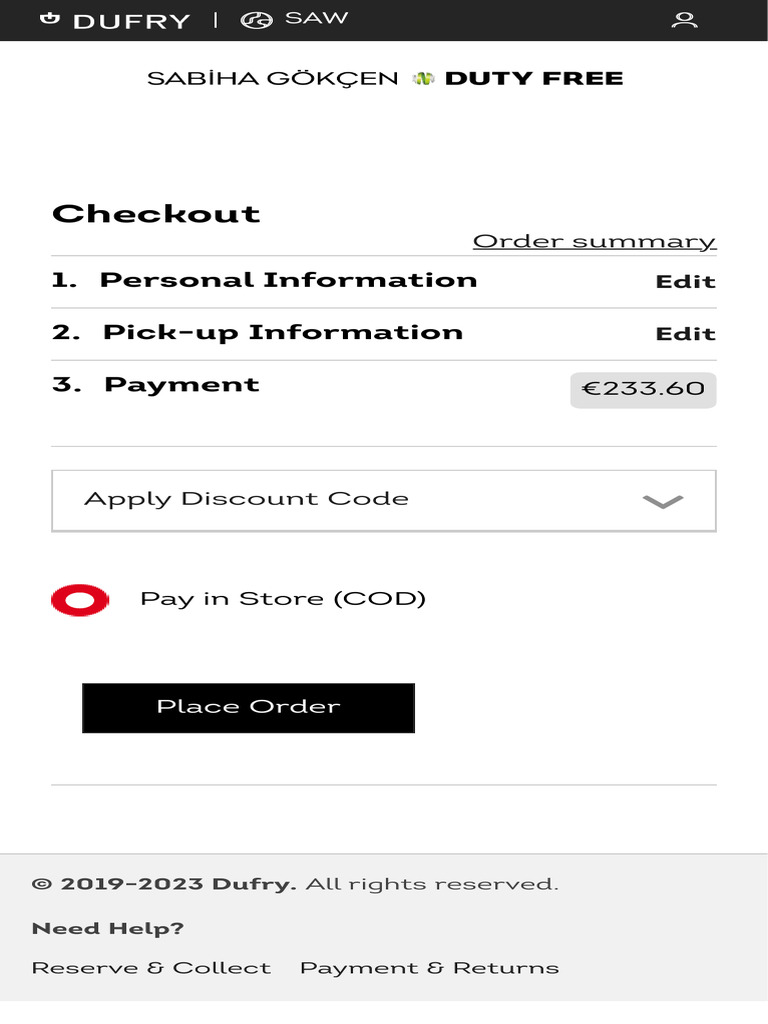768x1024 pixels.
Task: Expand the Apply Discount Code chevron
Action: (x=662, y=501)
